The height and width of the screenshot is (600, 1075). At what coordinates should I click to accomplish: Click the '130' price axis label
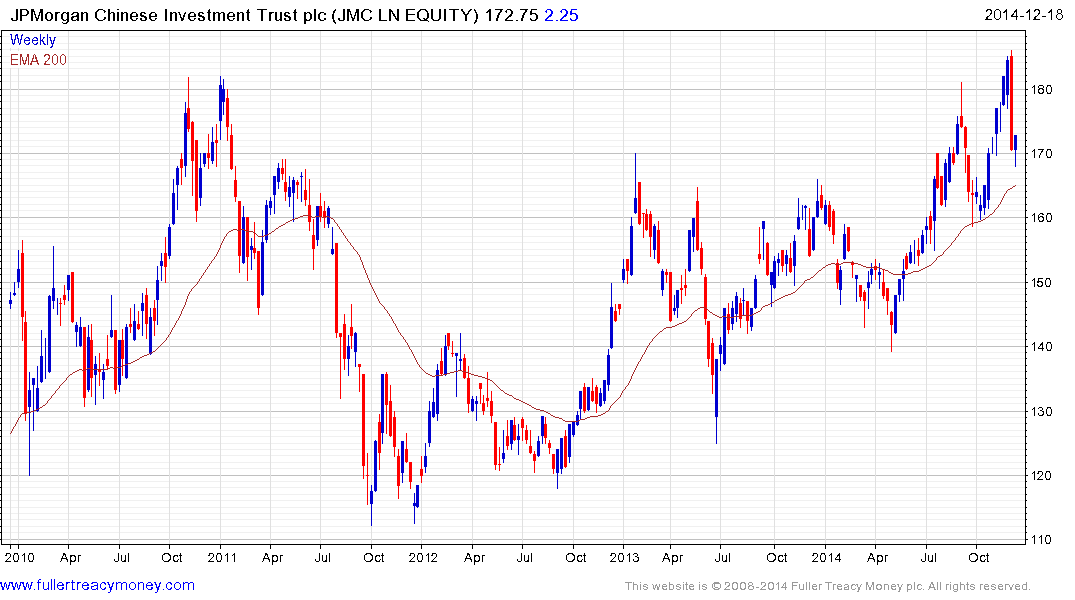(x=1042, y=411)
